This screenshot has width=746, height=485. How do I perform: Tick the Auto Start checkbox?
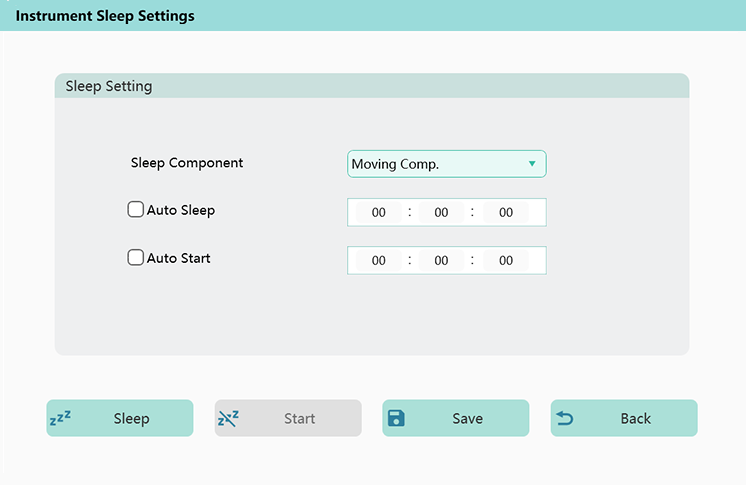(136, 258)
